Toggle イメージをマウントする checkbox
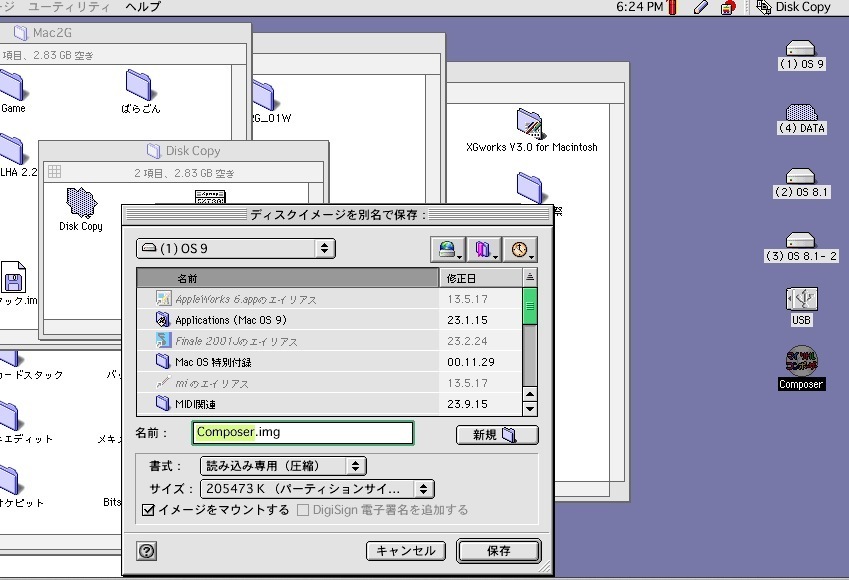The height and width of the screenshot is (580, 849). coord(148,510)
